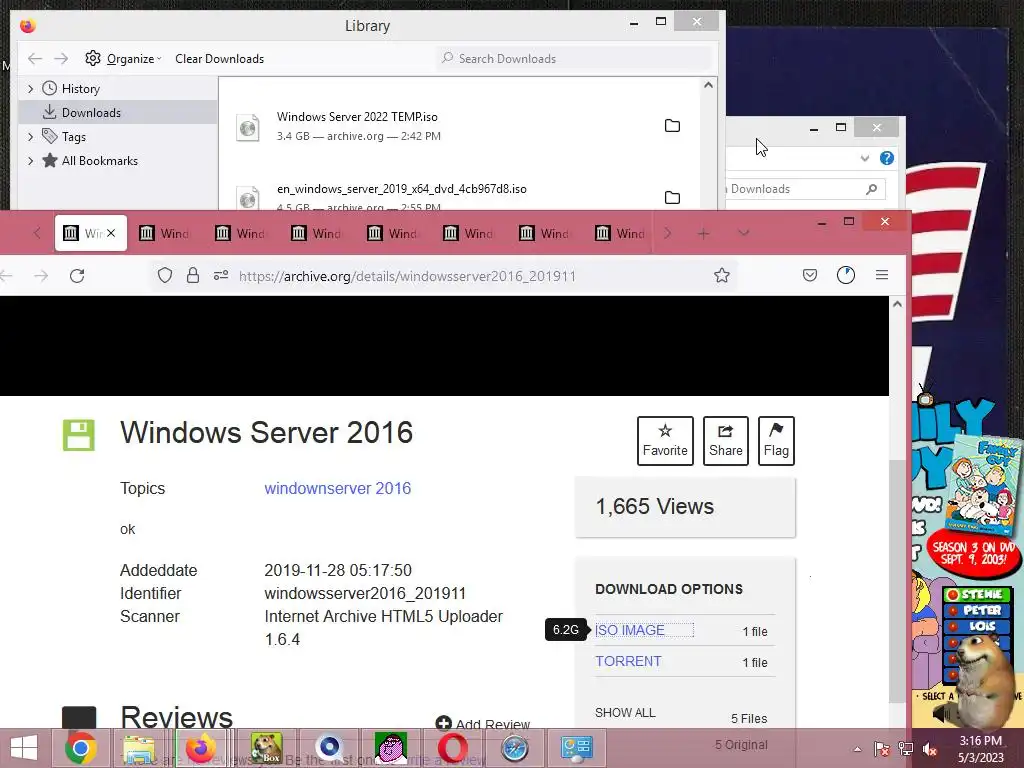
Task: Click the Tags icon in Library sidebar
Action: click(x=50, y=136)
